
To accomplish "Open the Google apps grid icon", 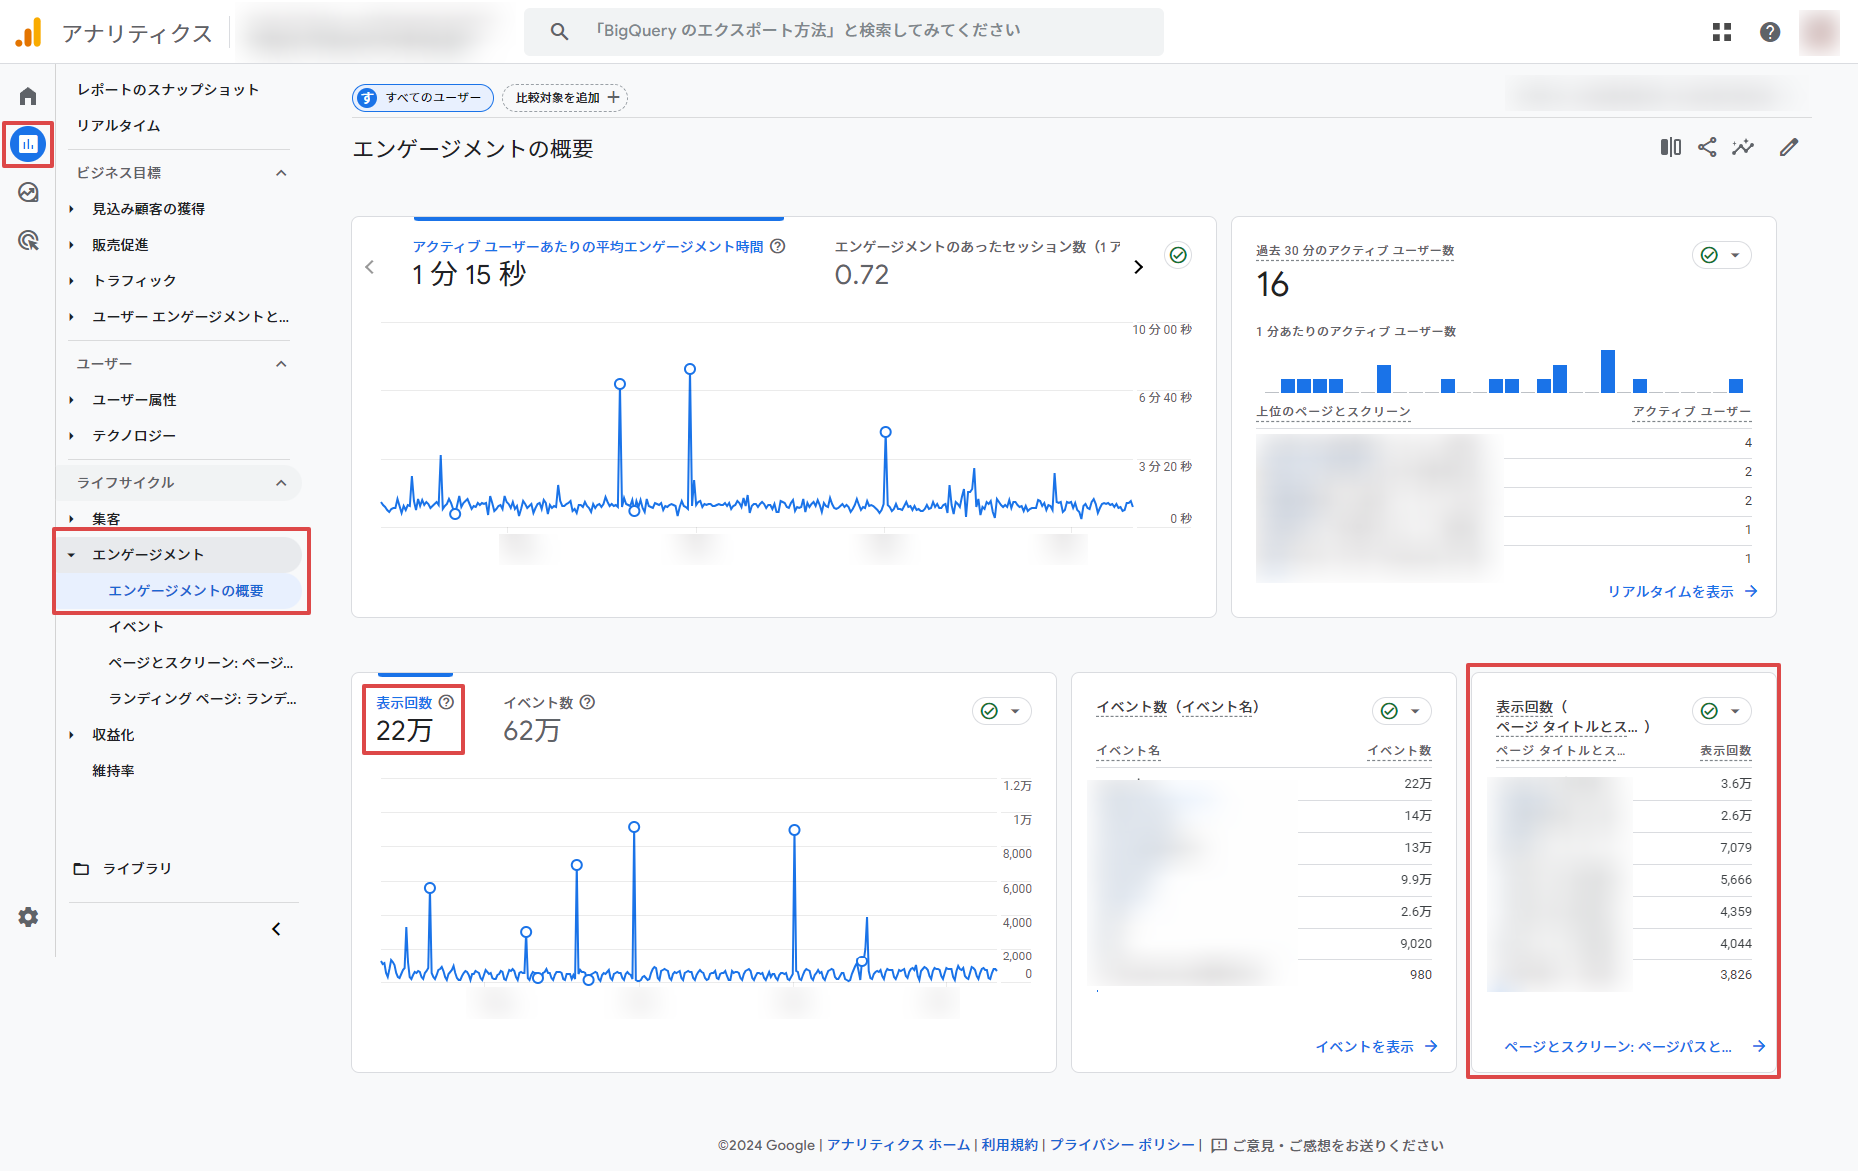I will pos(1721,32).
